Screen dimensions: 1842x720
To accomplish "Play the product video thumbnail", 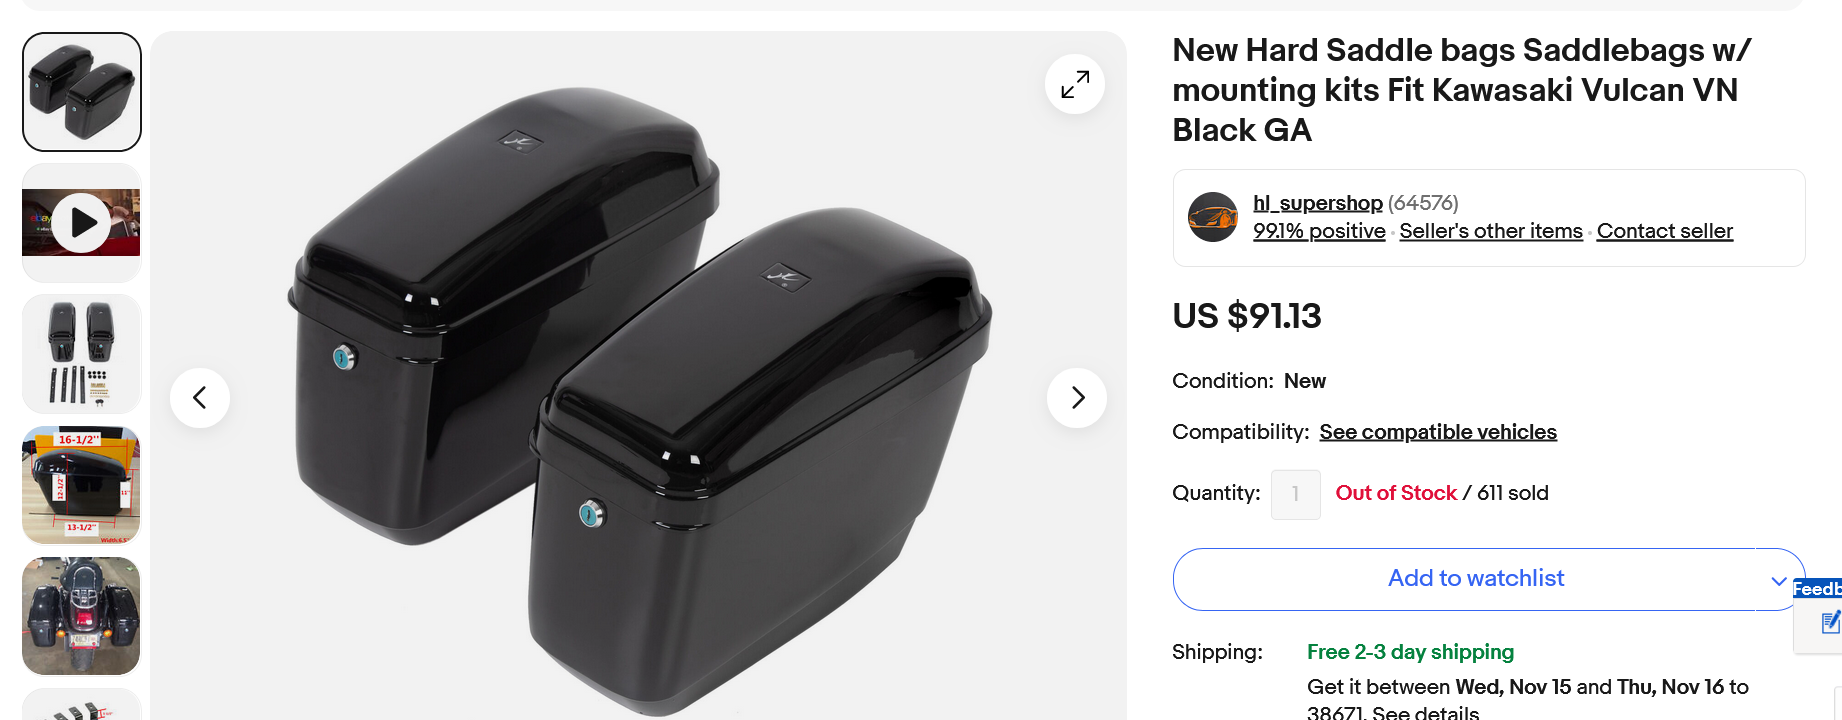I will coord(82,223).
